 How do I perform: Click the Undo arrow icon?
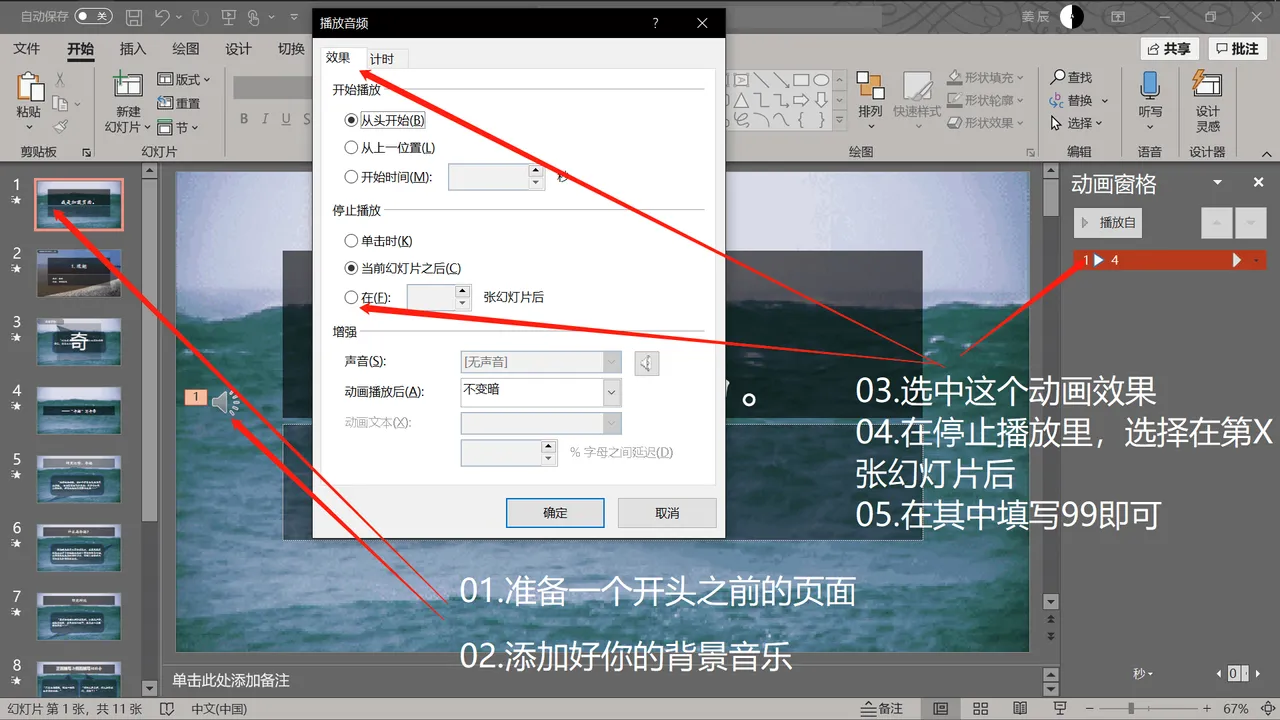click(163, 18)
